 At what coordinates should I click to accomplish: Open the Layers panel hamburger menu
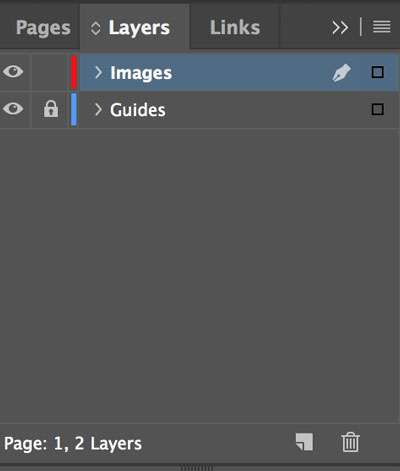pyautogui.click(x=382, y=27)
